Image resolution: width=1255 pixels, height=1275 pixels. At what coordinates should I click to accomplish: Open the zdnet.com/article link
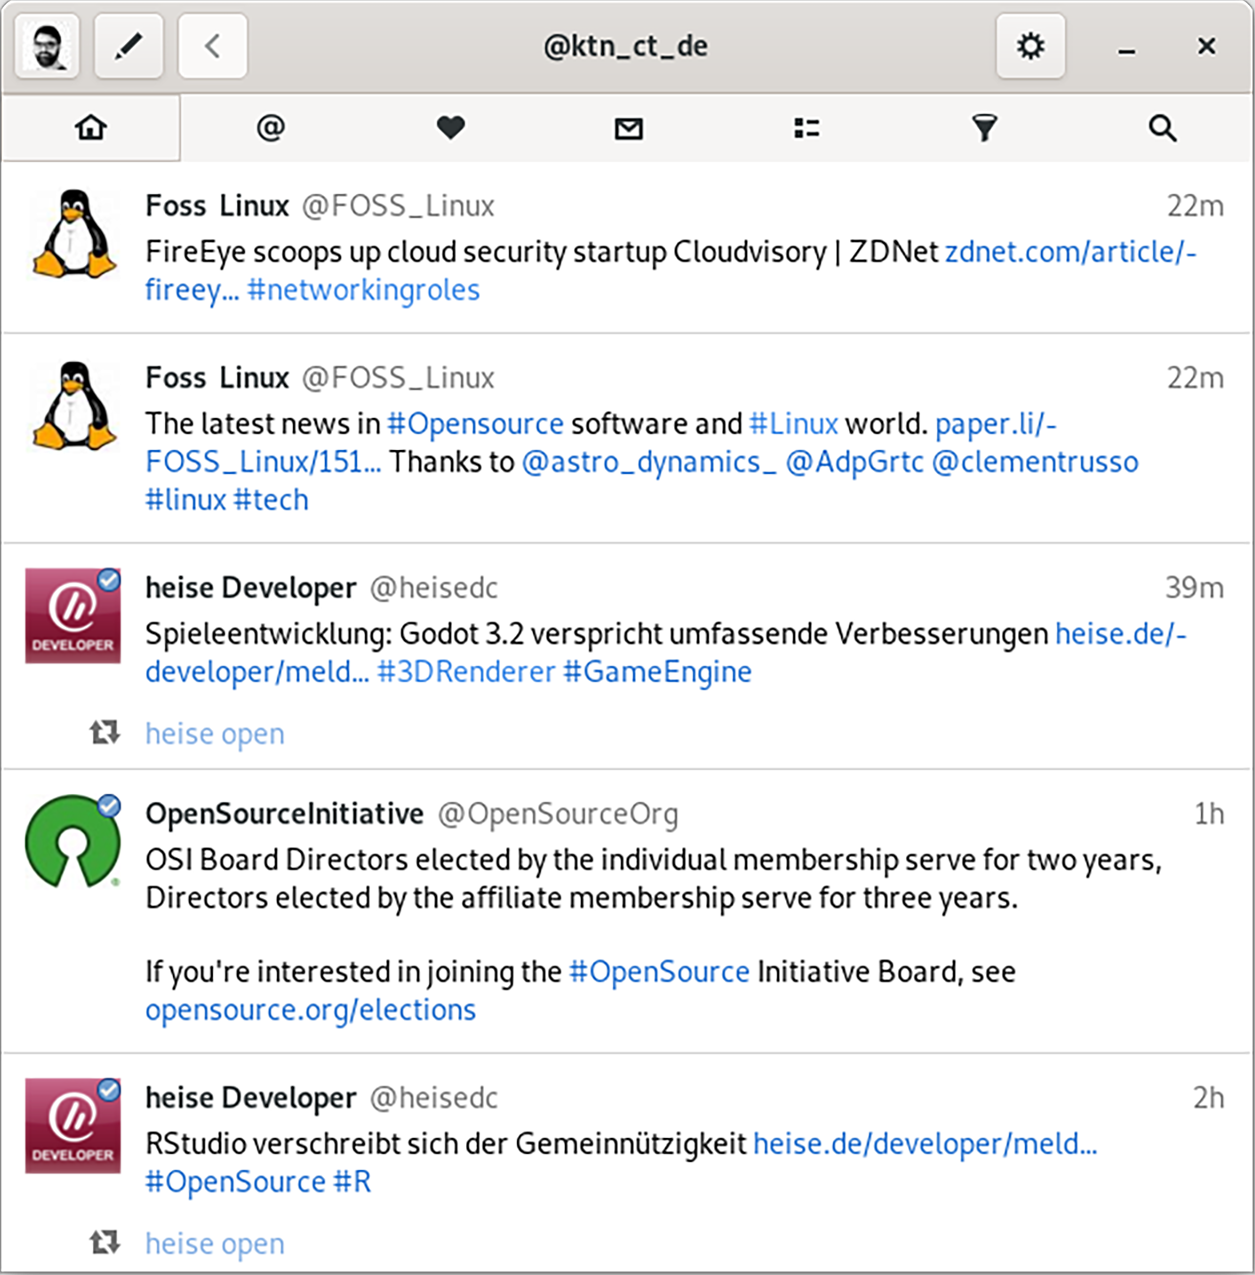point(1070,252)
